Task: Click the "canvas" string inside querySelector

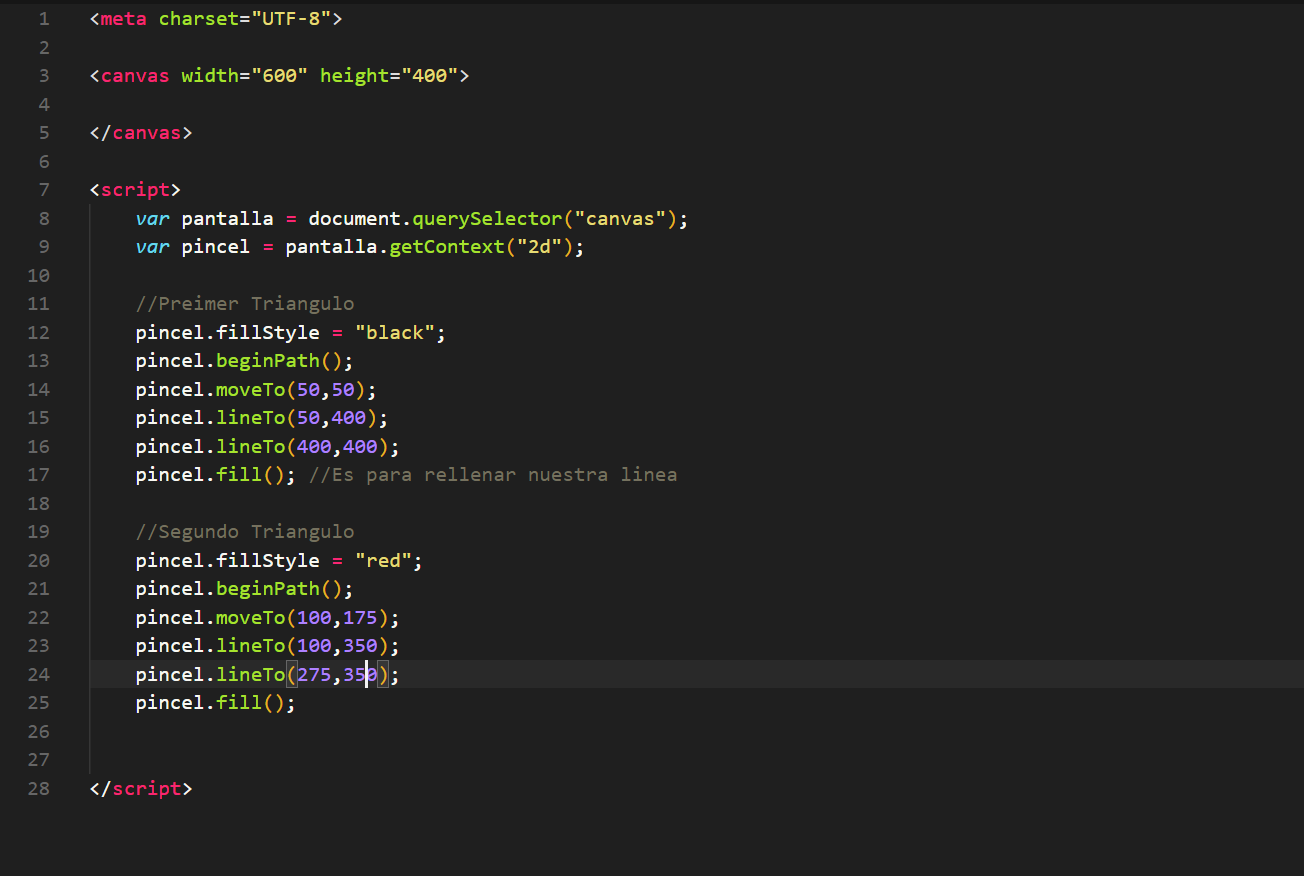Action: coord(620,218)
